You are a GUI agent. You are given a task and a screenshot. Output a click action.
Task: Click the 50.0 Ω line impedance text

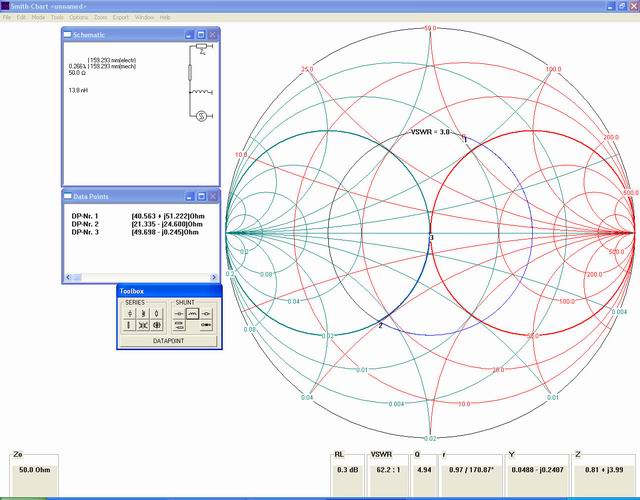point(77,73)
